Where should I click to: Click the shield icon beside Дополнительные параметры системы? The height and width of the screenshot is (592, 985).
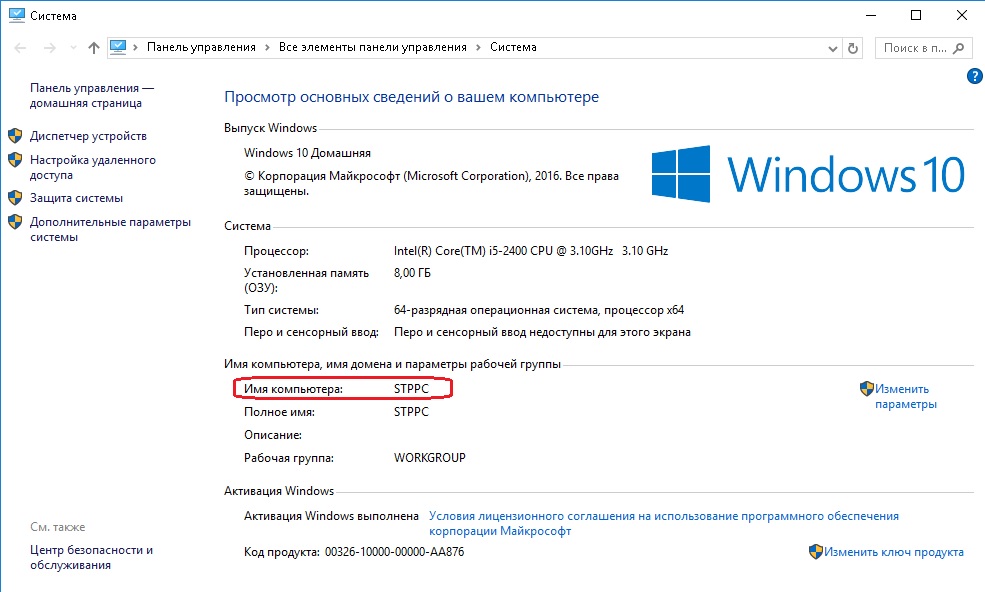tap(15, 222)
